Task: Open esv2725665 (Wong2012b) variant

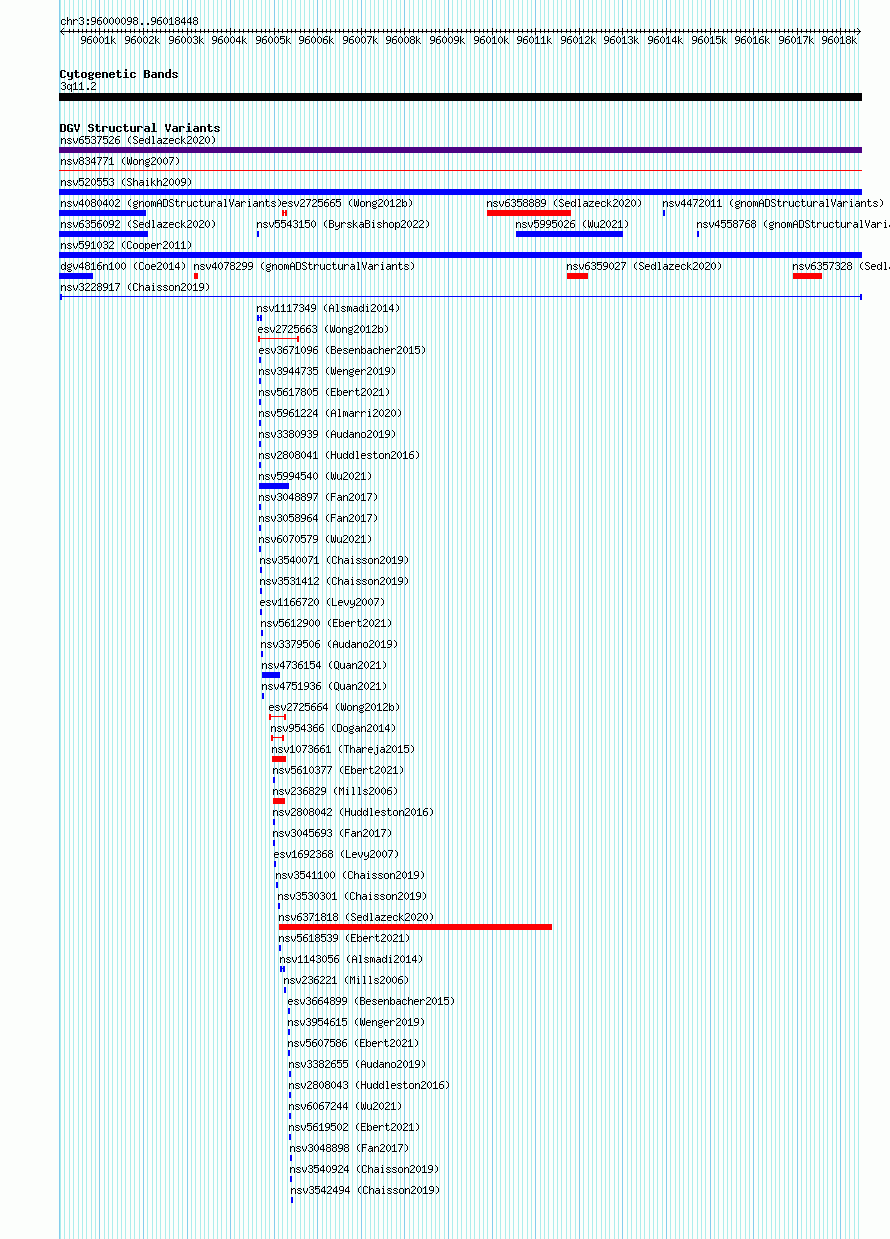Action: (347, 203)
